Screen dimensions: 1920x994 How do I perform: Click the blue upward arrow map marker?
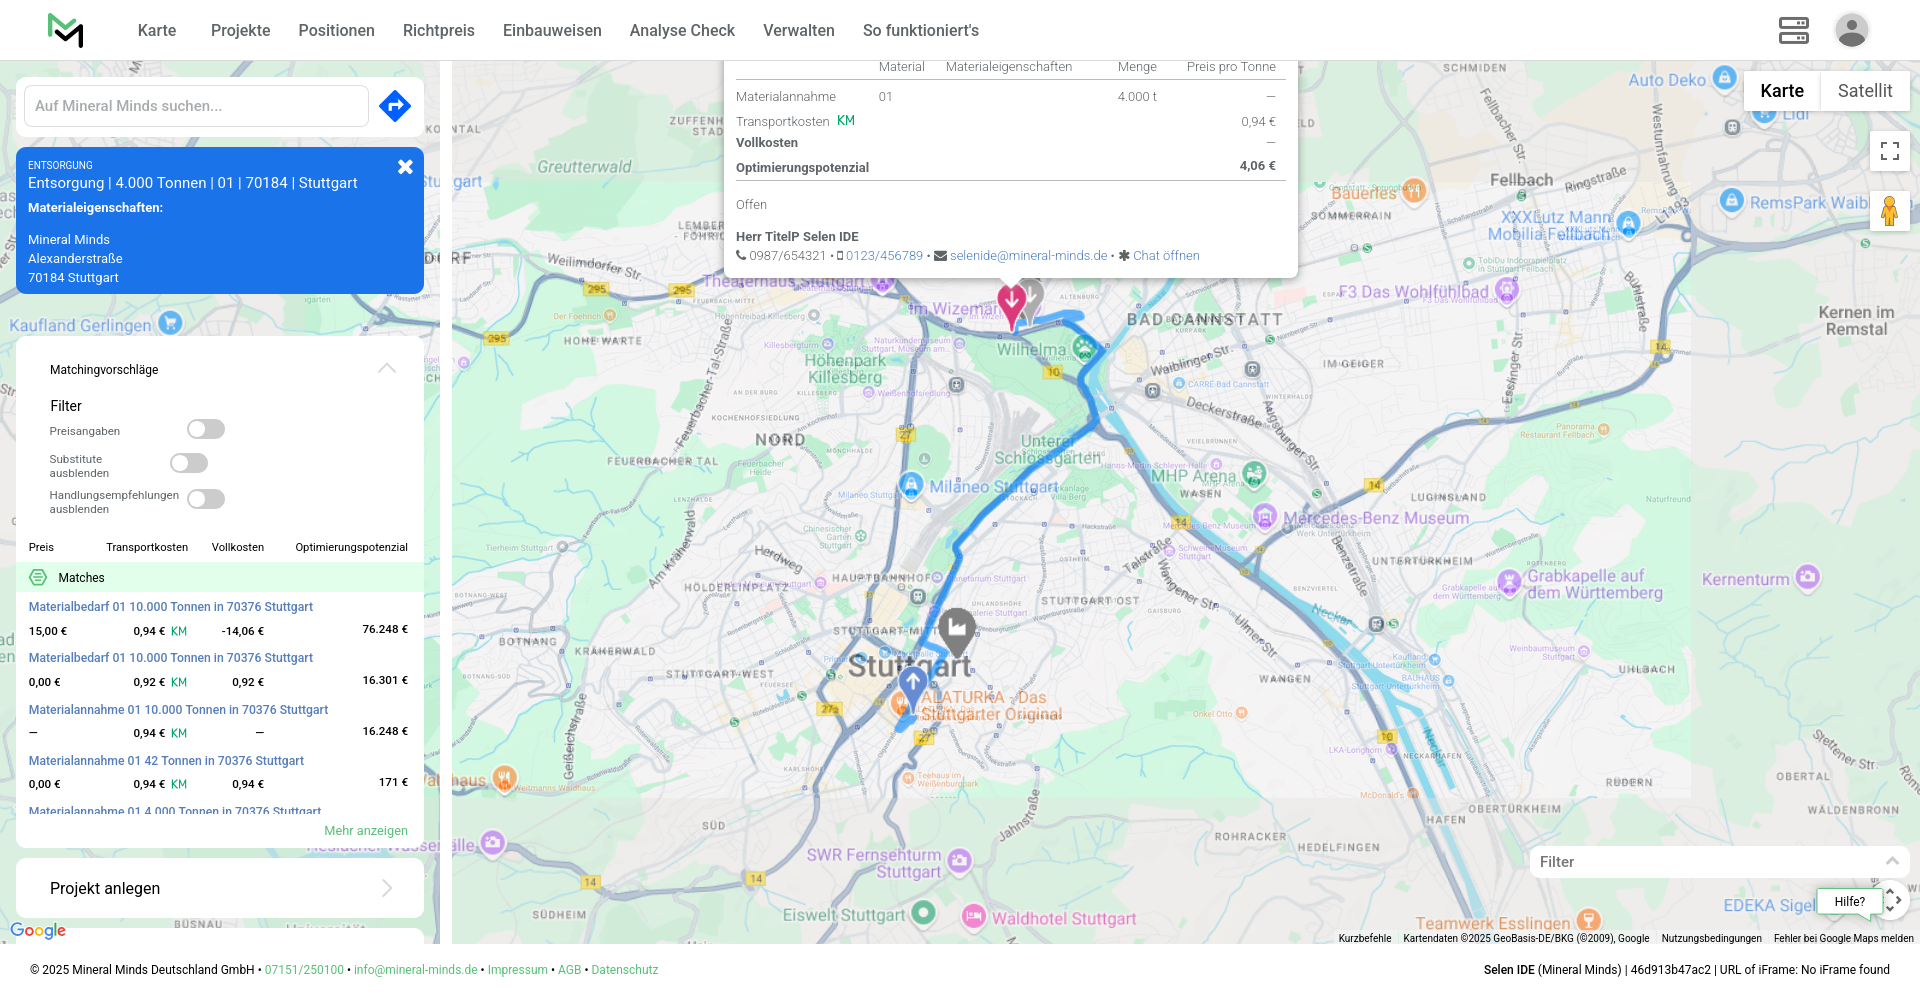[x=912, y=686]
